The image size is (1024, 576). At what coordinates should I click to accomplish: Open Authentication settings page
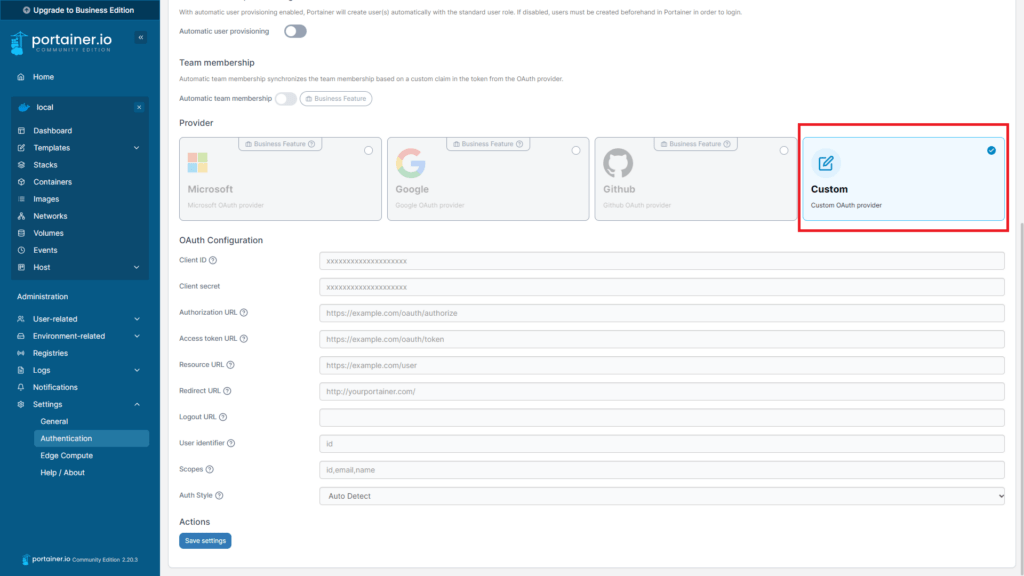(91, 438)
